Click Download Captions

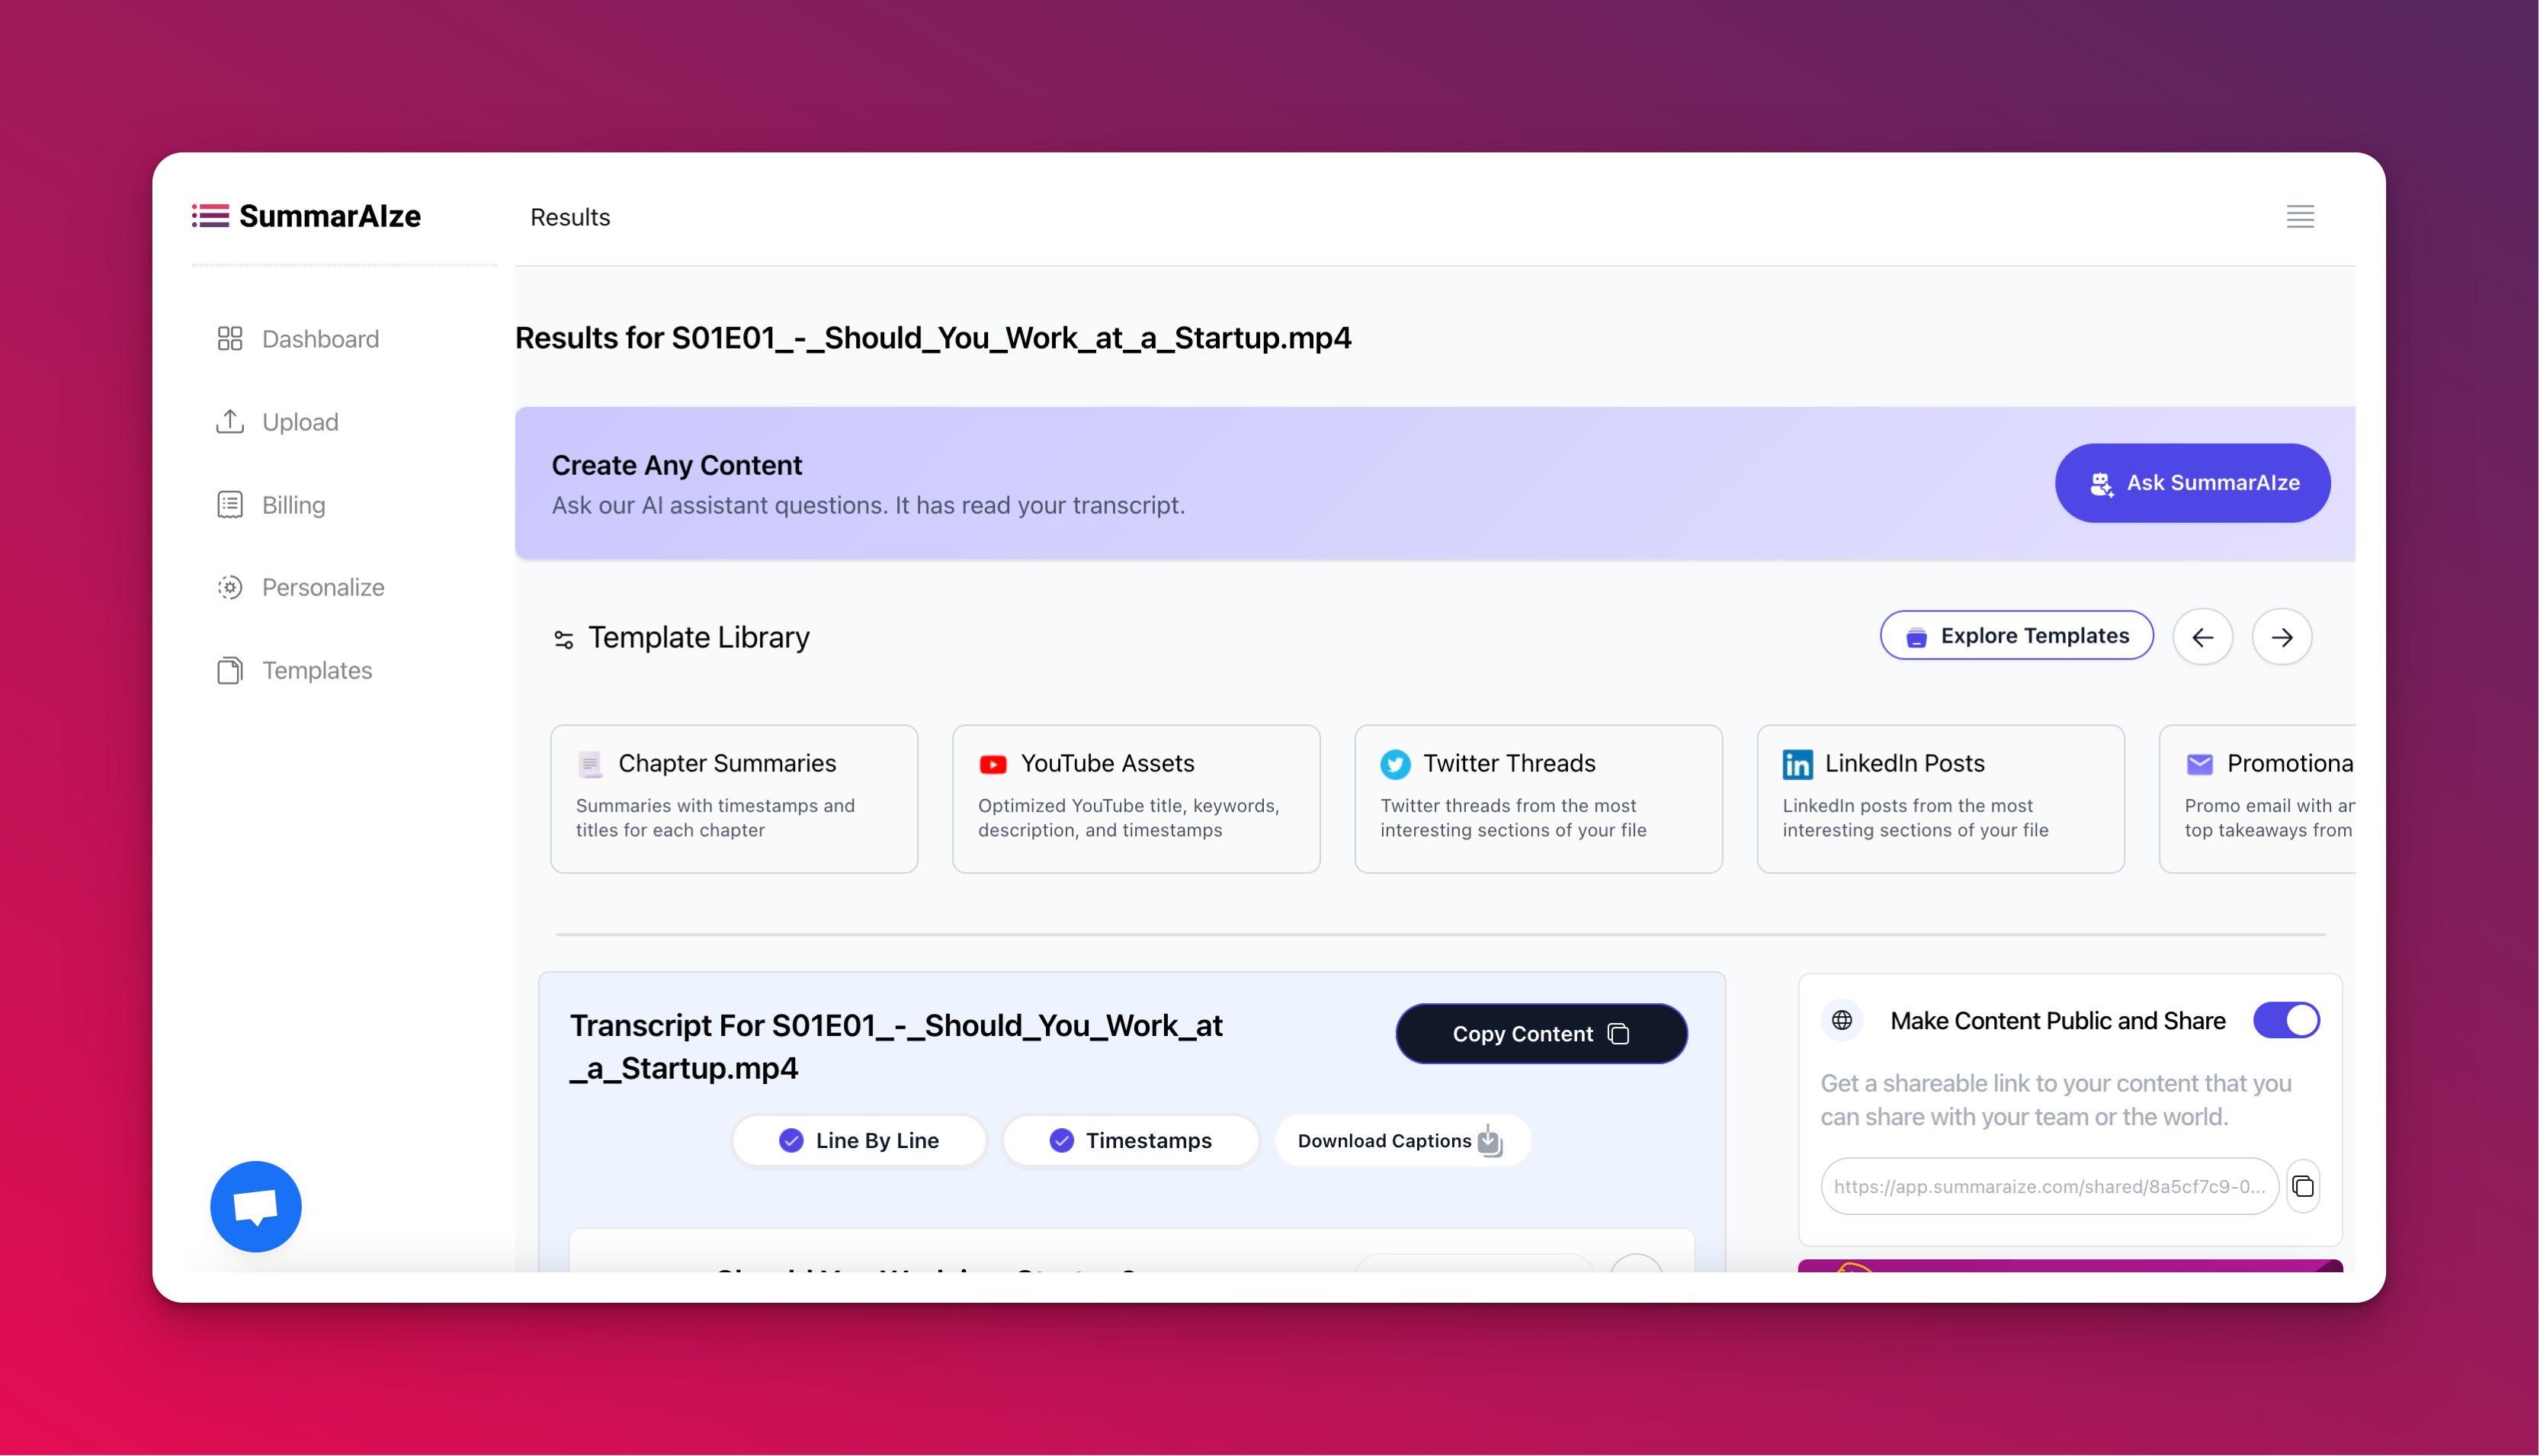coord(1400,1140)
